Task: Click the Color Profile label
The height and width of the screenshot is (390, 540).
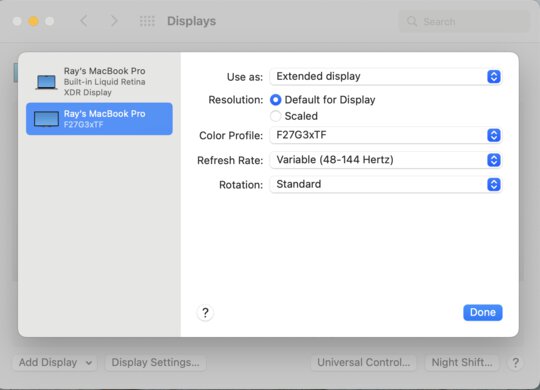Action: coord(231,135)
